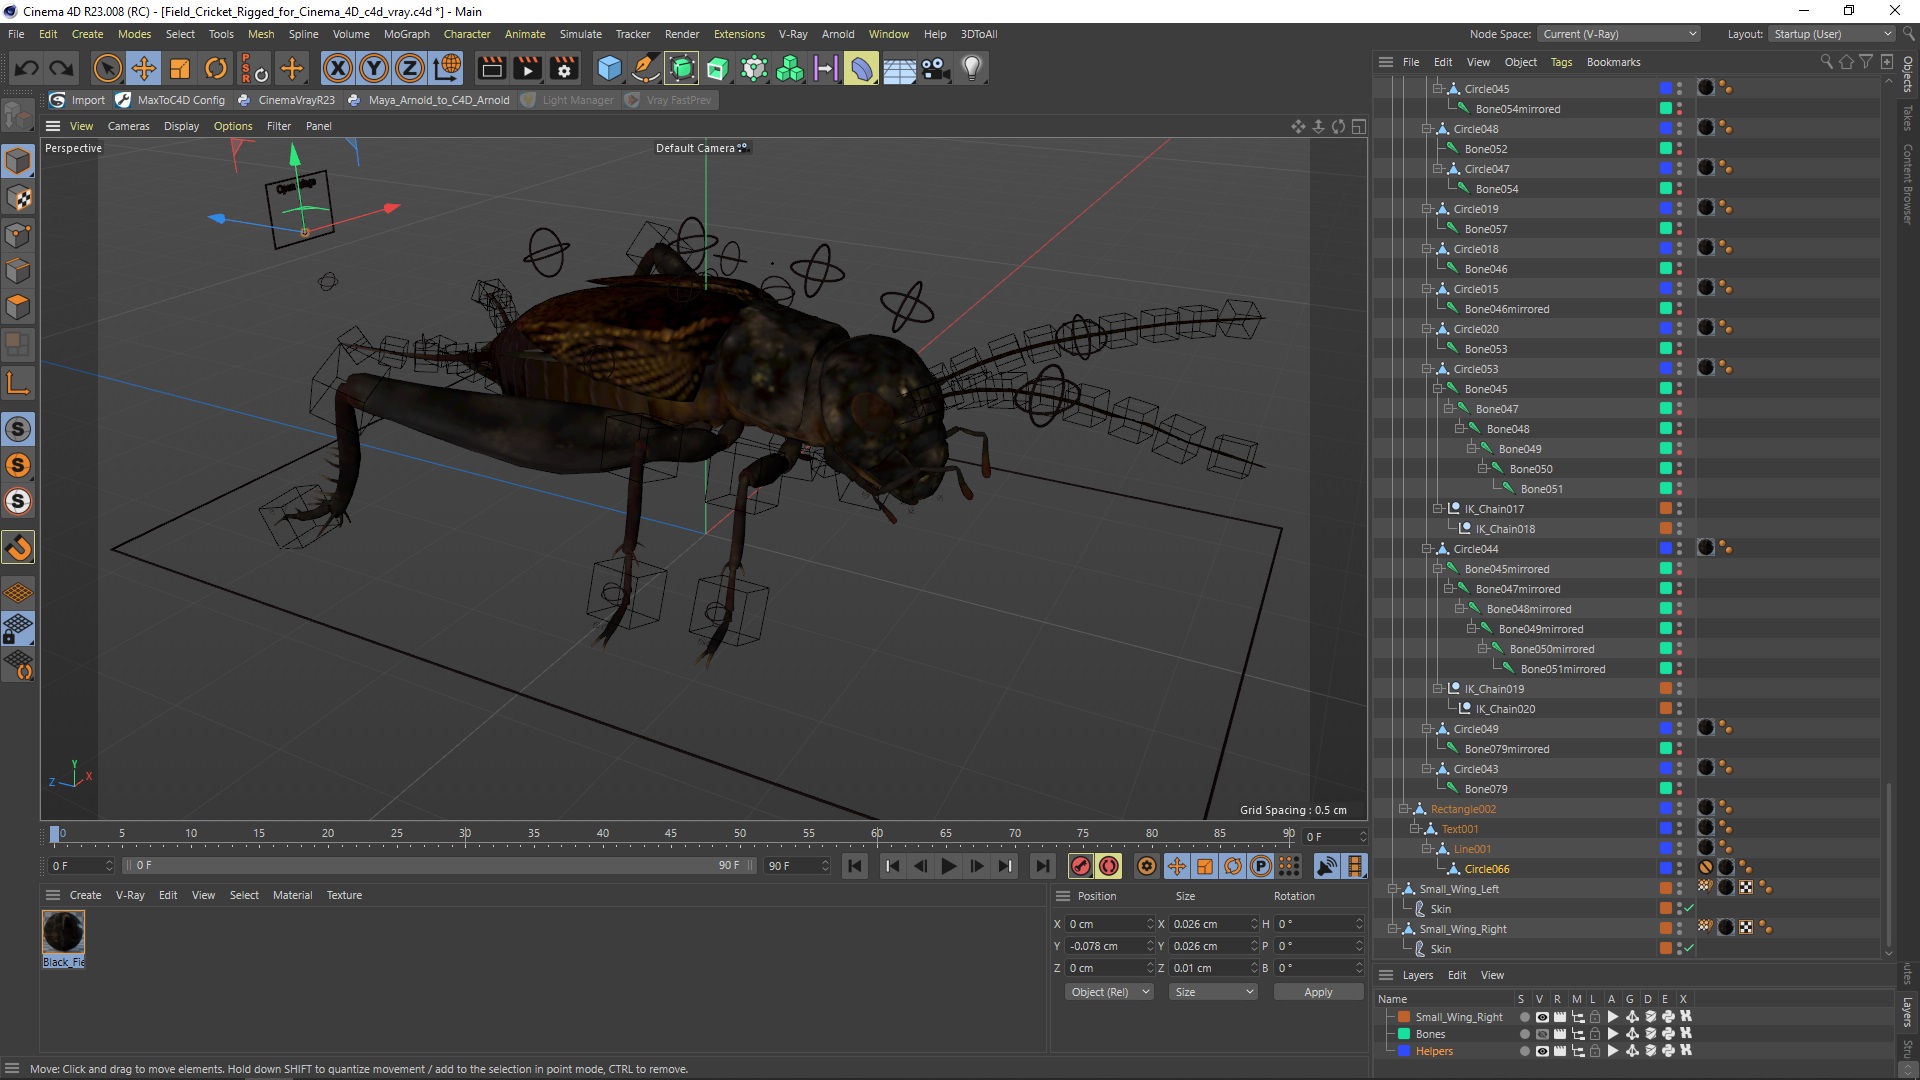The image size is (1920, 1080).
Task: Collapse IK_Chain019 tree node
Action: 1438,689
